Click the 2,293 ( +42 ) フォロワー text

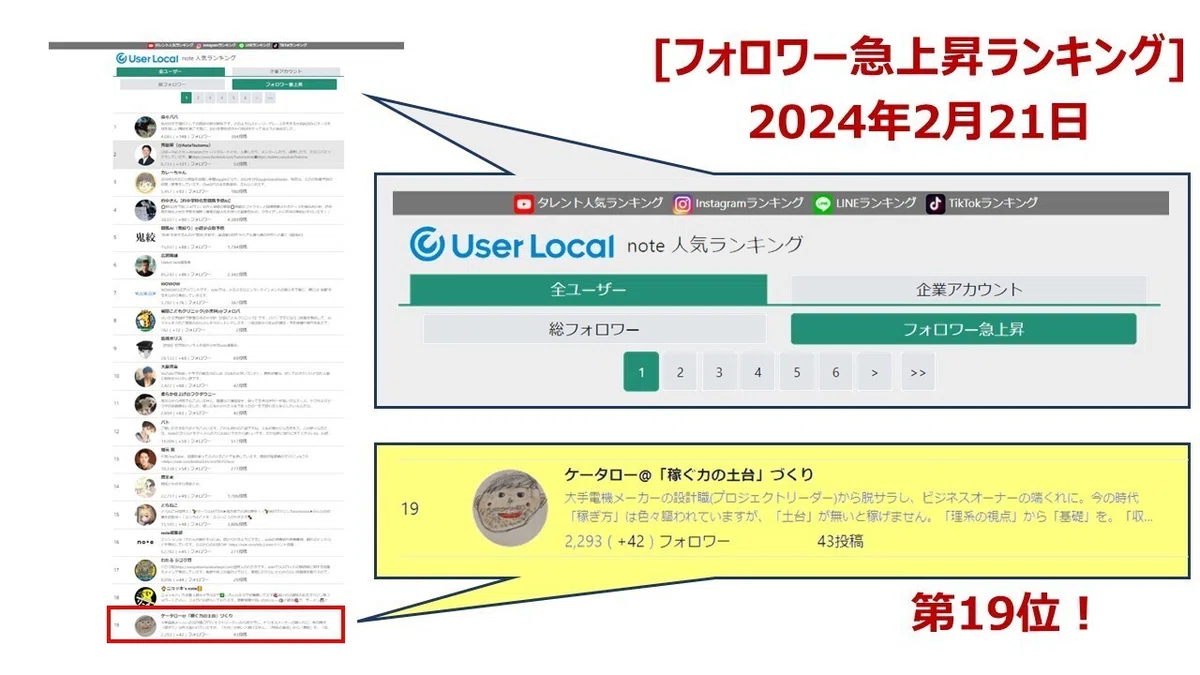coord(647,541)
